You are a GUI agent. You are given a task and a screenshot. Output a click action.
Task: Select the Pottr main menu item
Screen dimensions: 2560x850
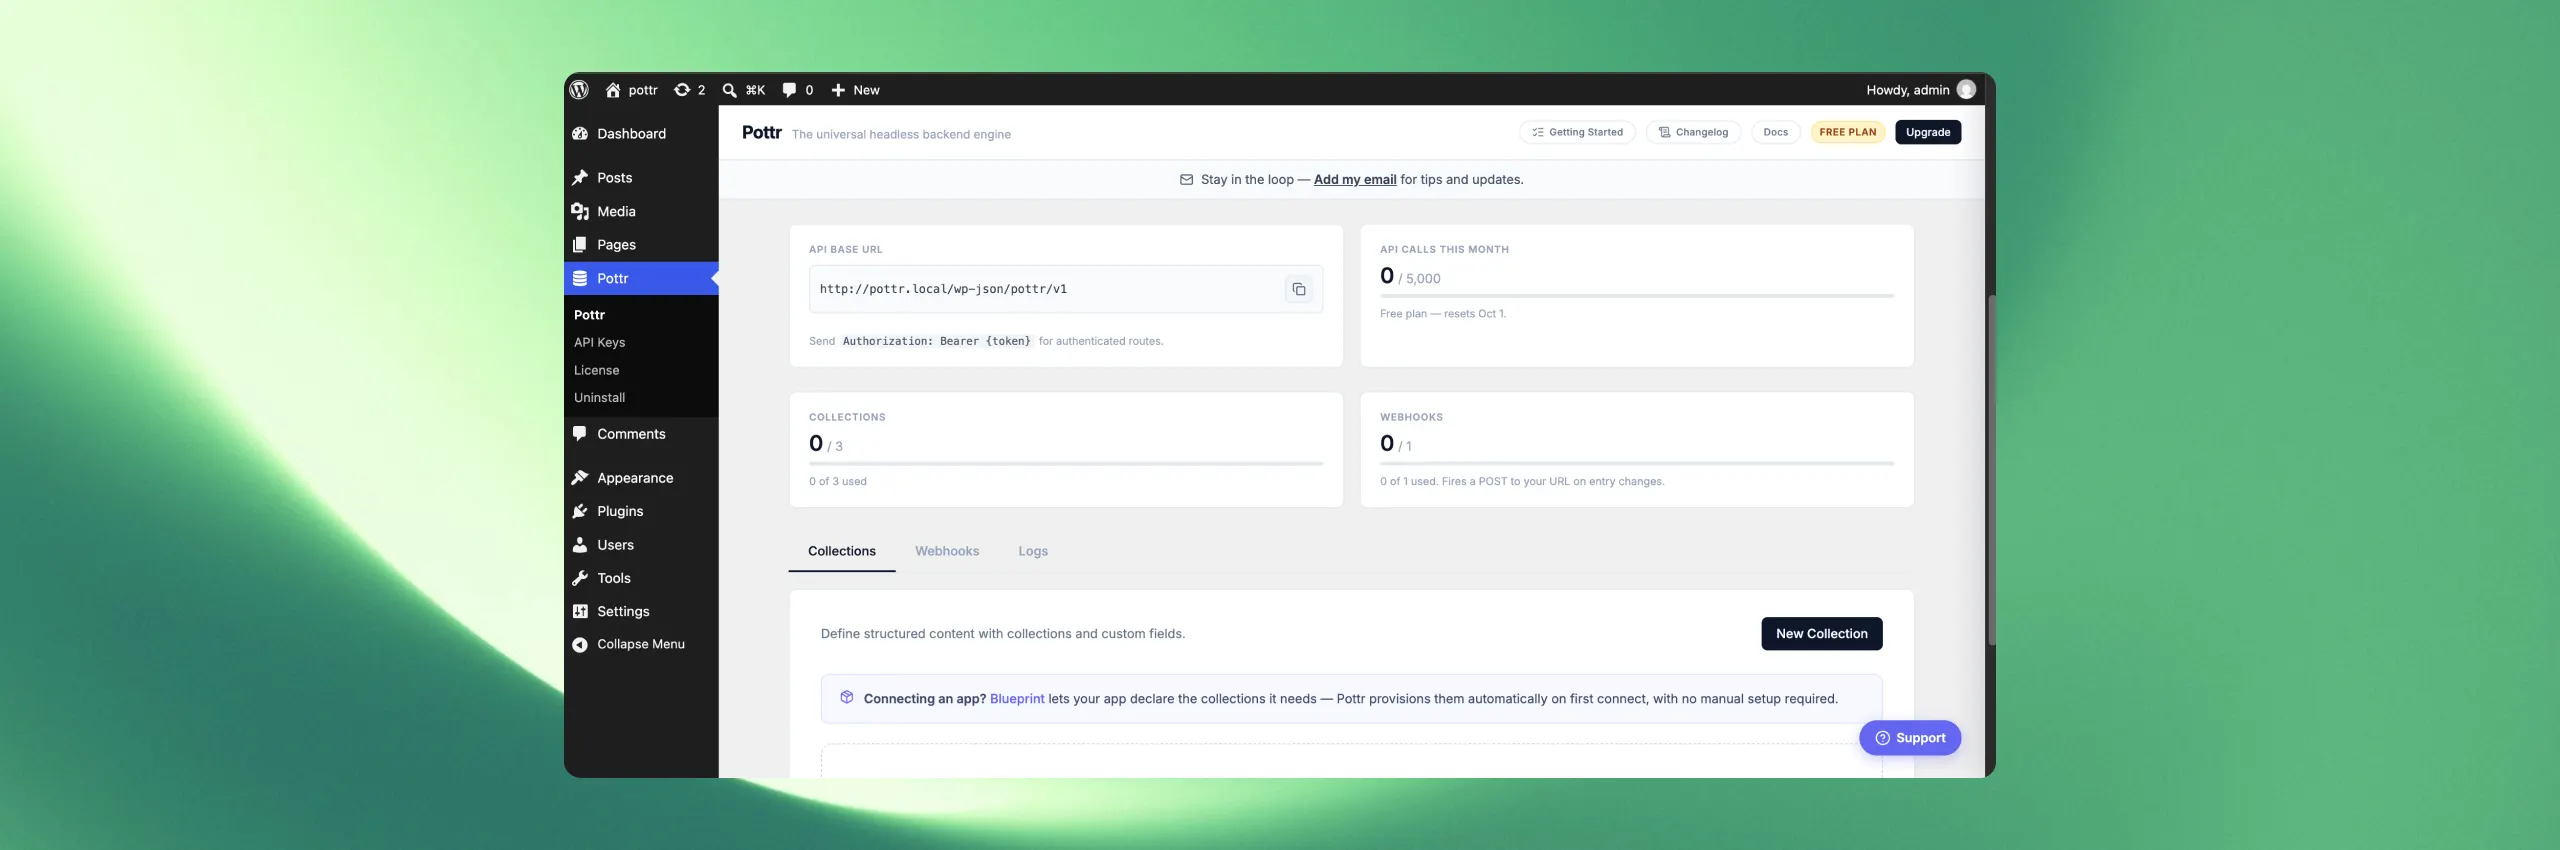[x=641, y=278]
